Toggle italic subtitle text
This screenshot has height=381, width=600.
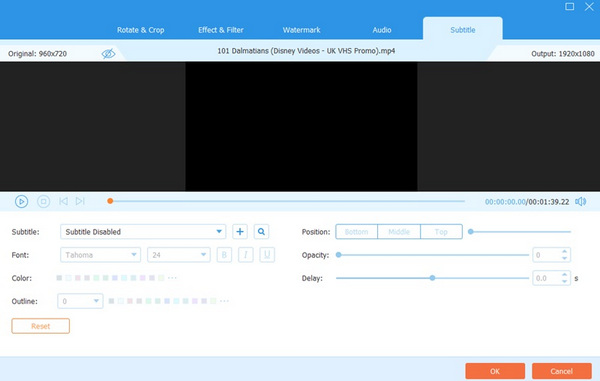(x=246, y=255)
